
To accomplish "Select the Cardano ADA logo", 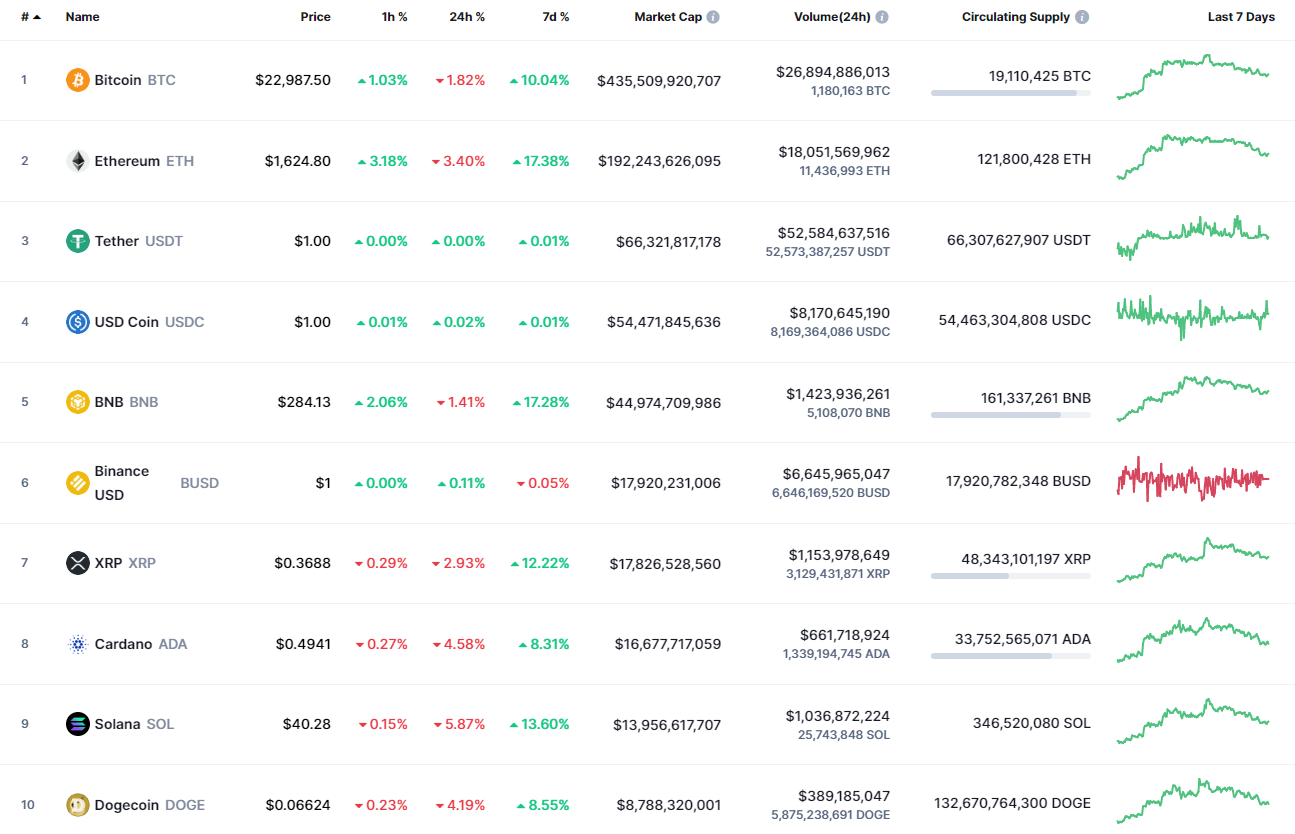I will point(77,644).
